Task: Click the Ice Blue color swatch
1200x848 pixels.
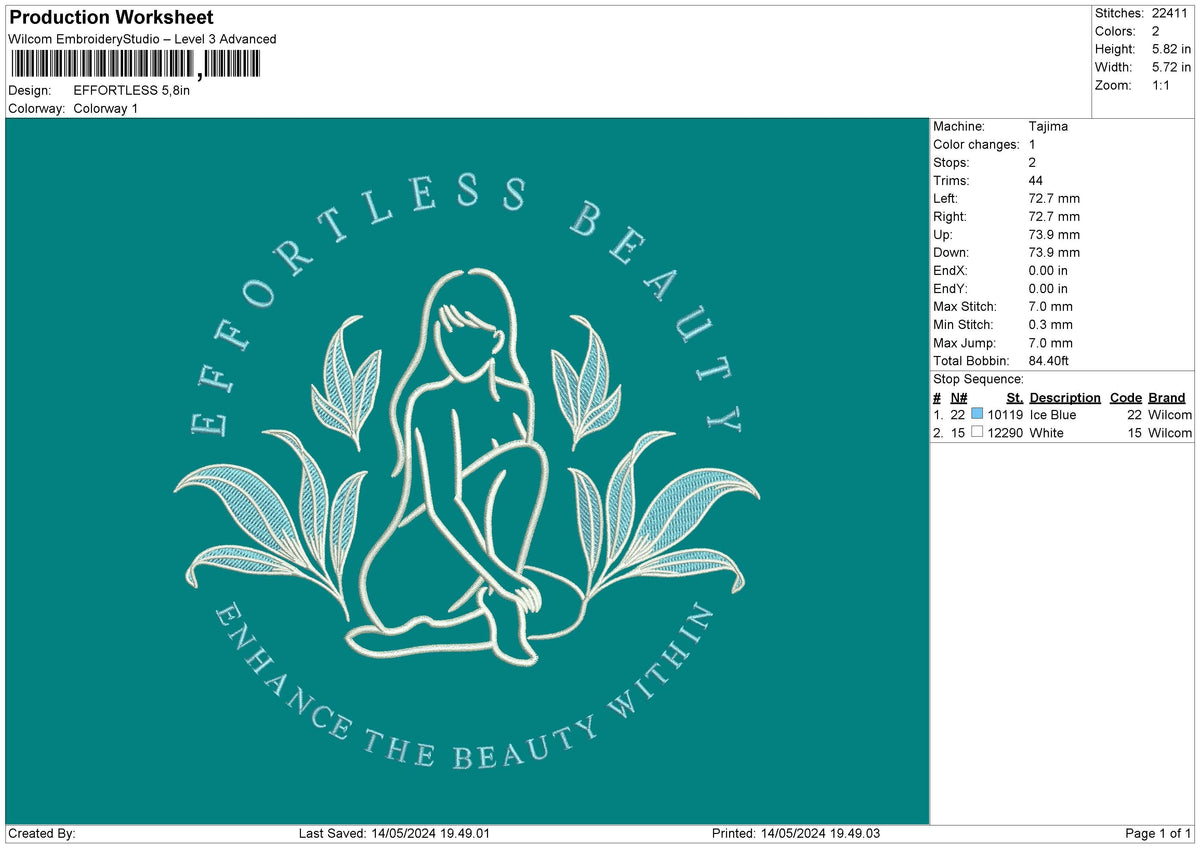Action: point(977,414)
